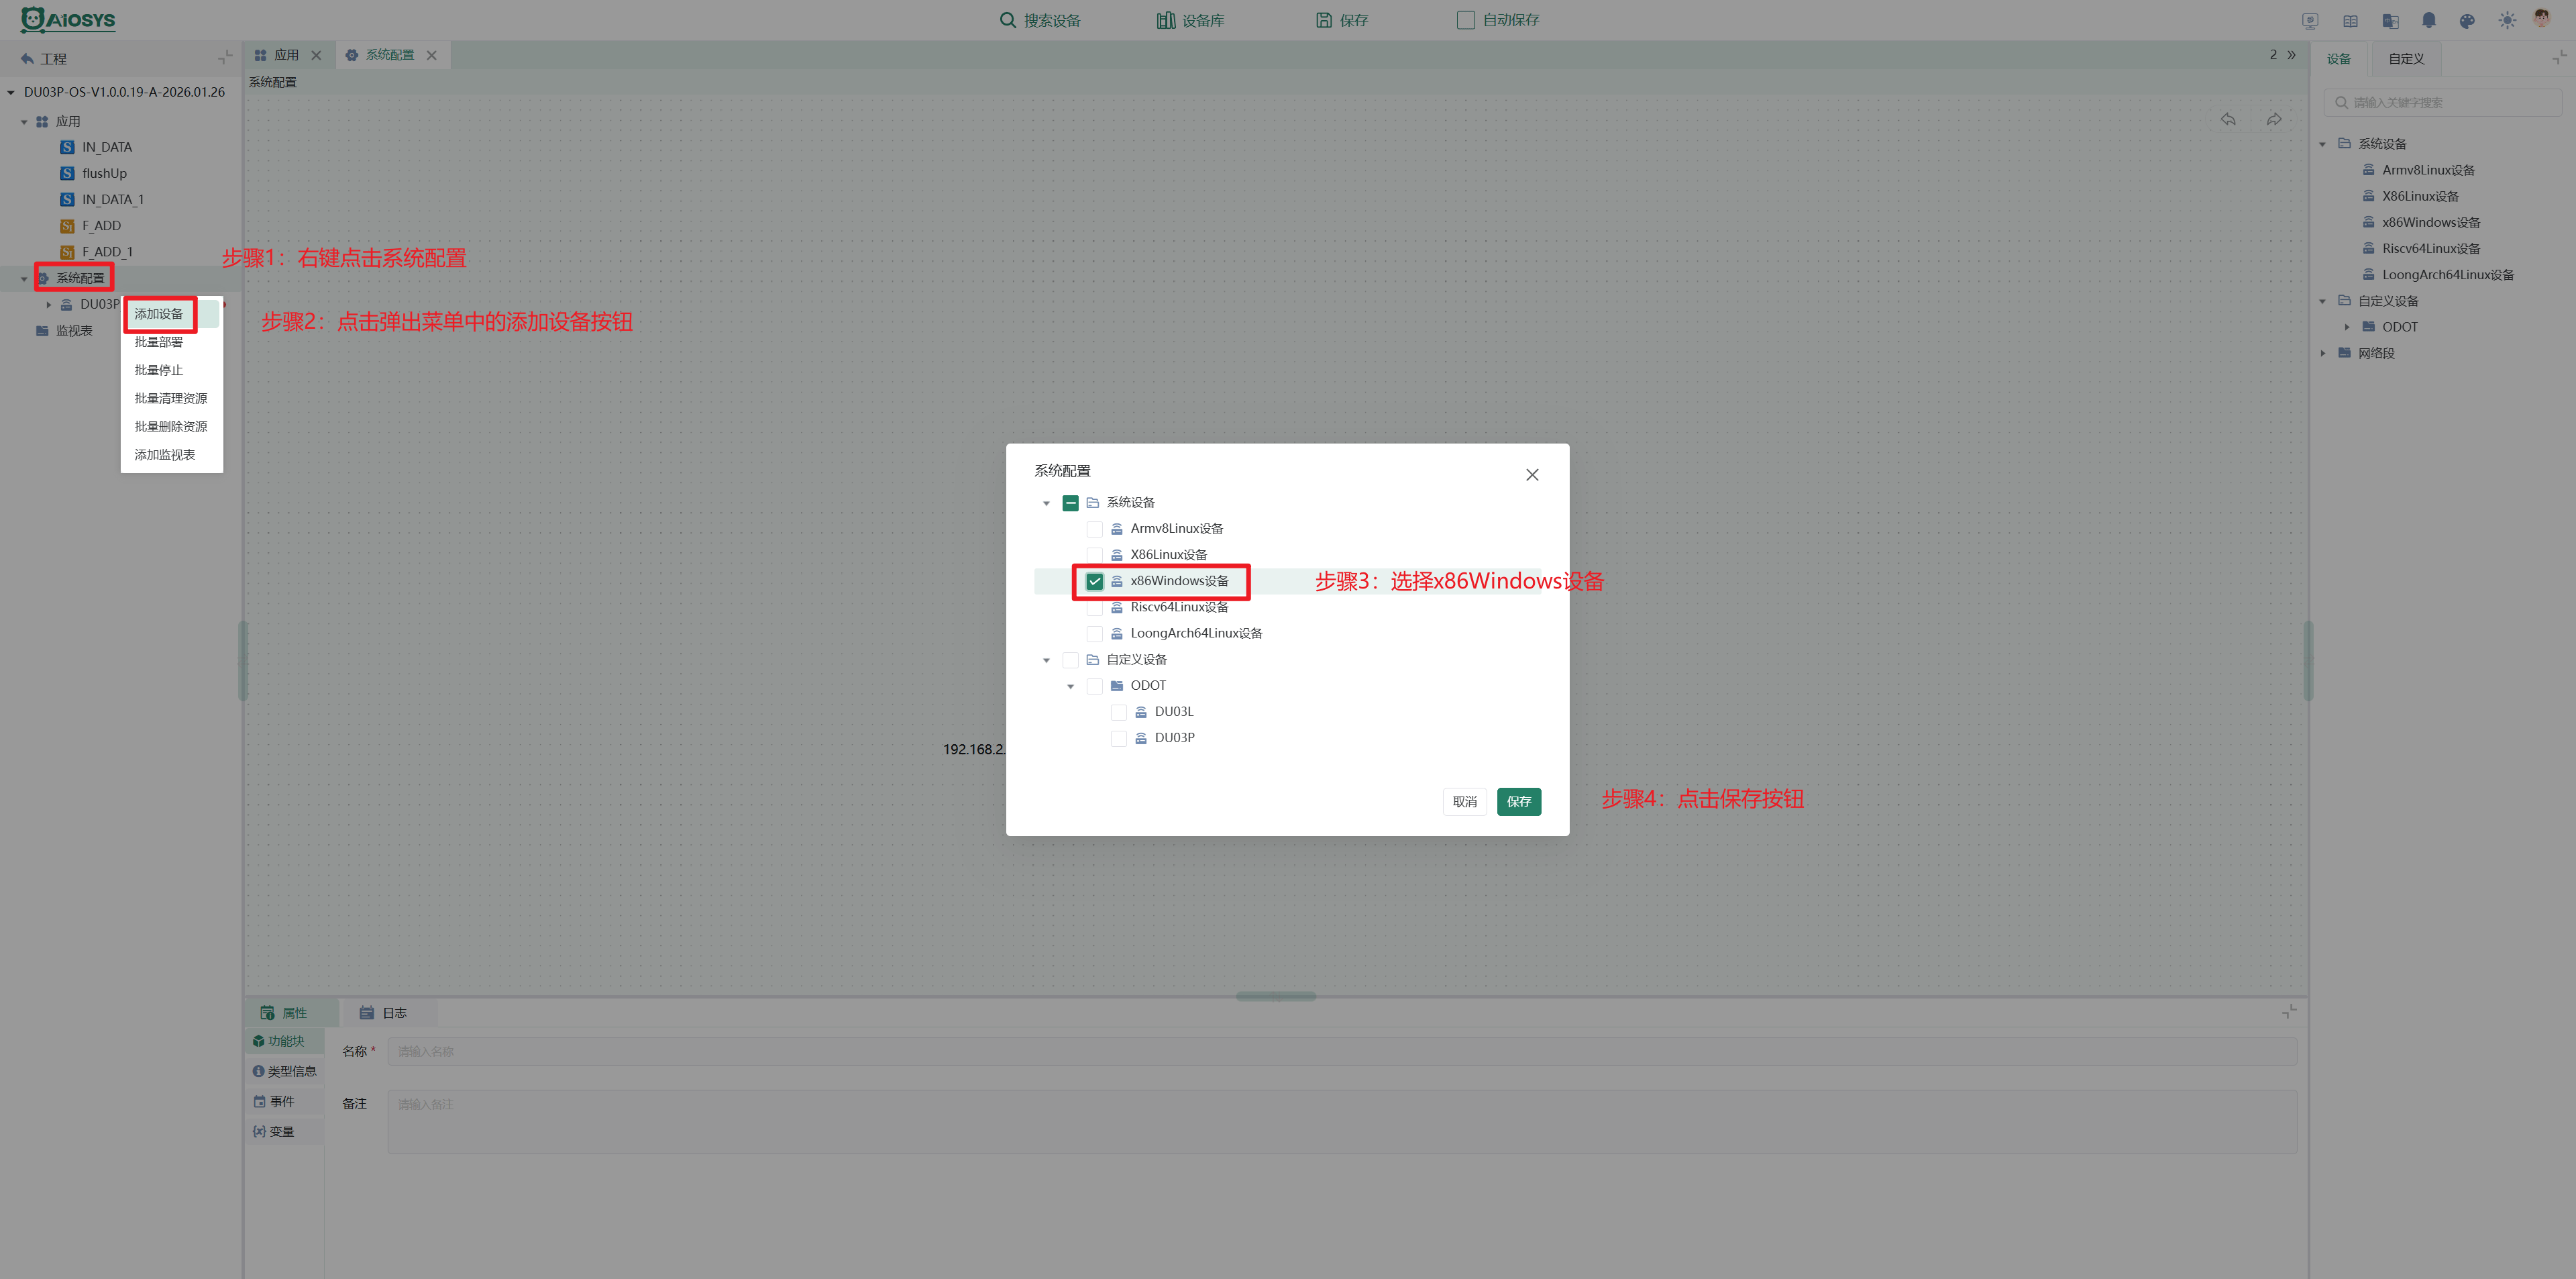The image size is (2576, 1279).
Task: Close the 系统配置 dialog with X
Action: click(1531, 475)
